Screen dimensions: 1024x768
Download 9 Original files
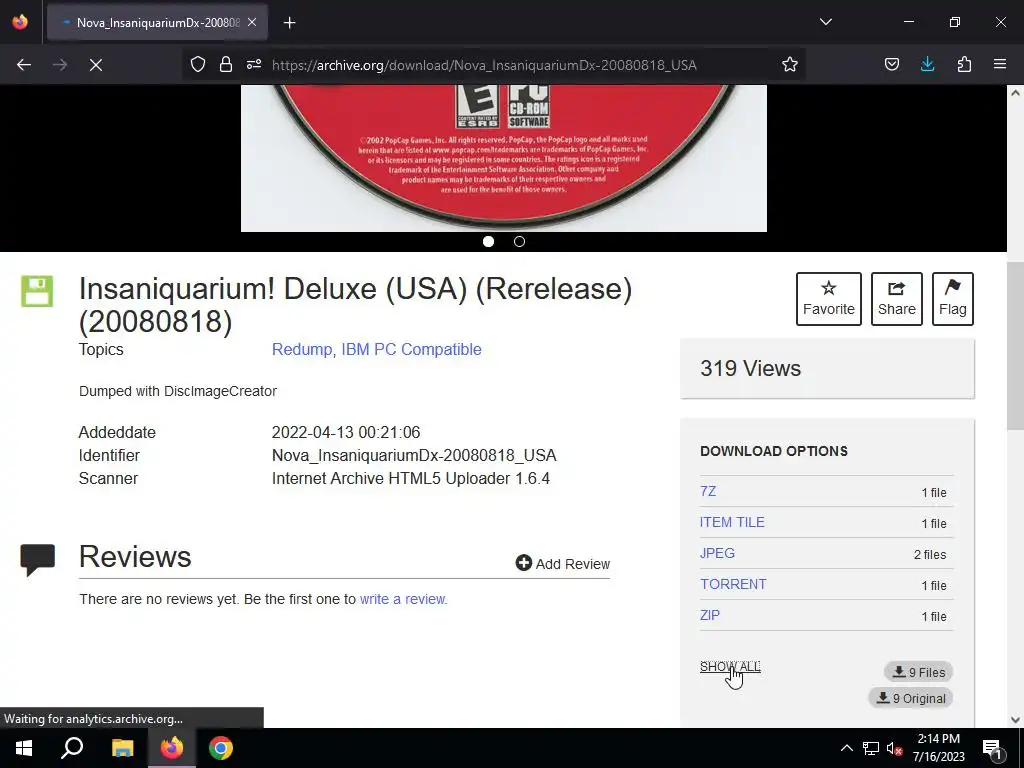click(x=911, y=698)
